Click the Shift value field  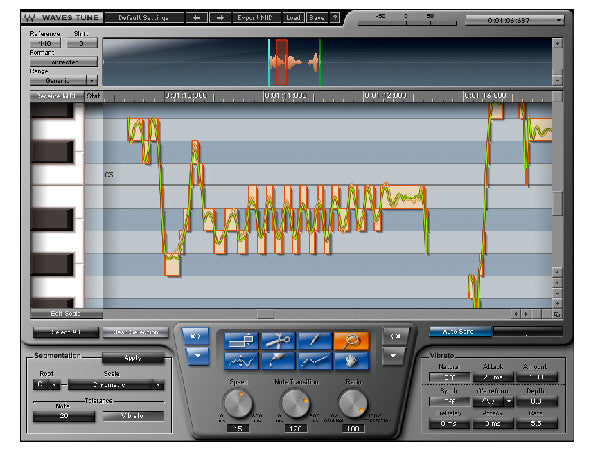click(82, 43)
